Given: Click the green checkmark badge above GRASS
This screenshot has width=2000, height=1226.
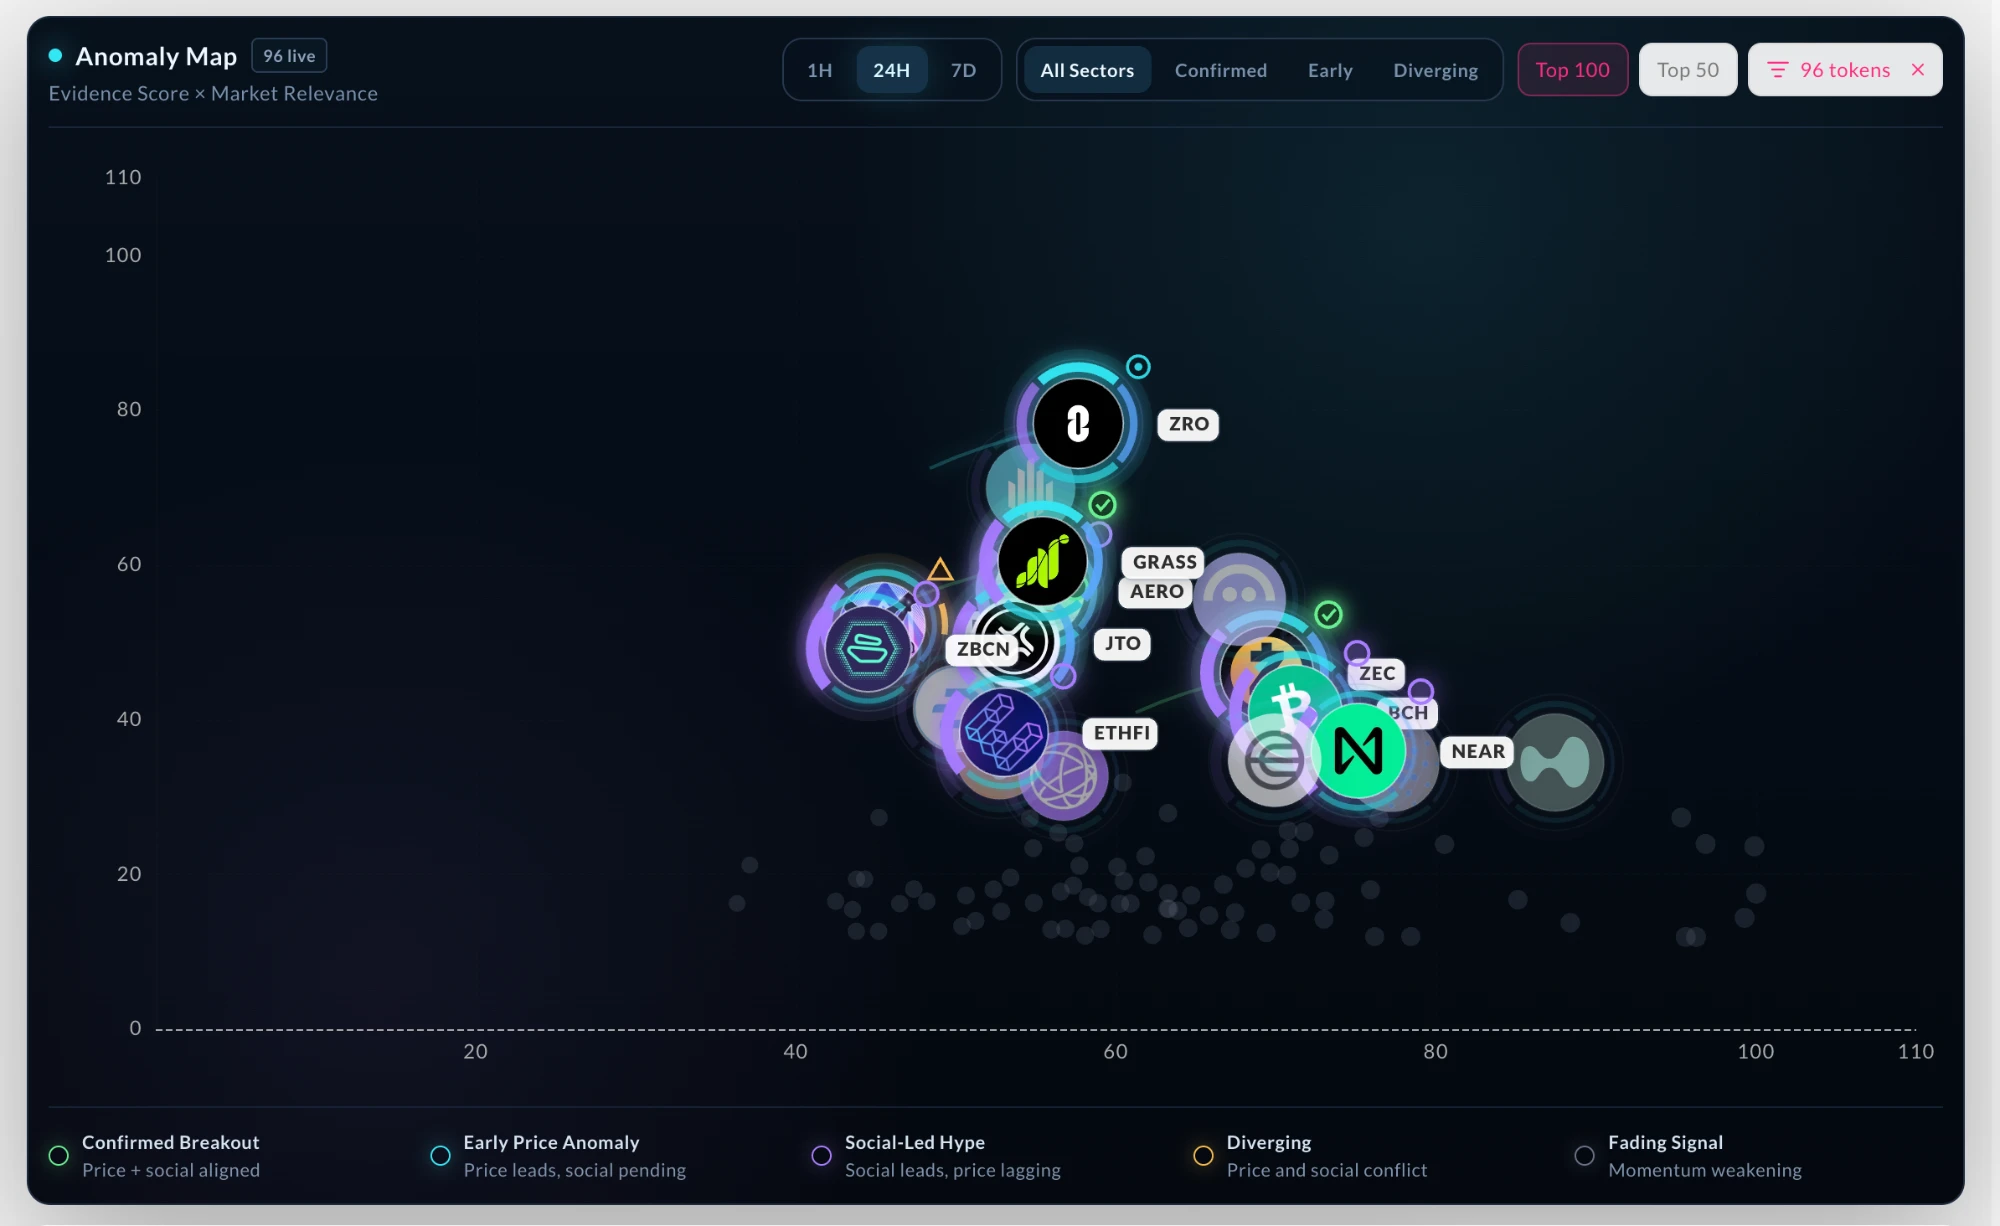Looking at the screenshot, I should coord(1102,505).
